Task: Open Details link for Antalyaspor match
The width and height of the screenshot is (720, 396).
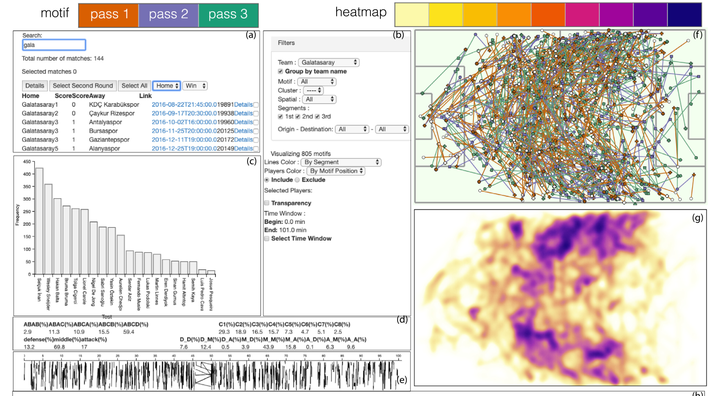Action: coord(243,122)
